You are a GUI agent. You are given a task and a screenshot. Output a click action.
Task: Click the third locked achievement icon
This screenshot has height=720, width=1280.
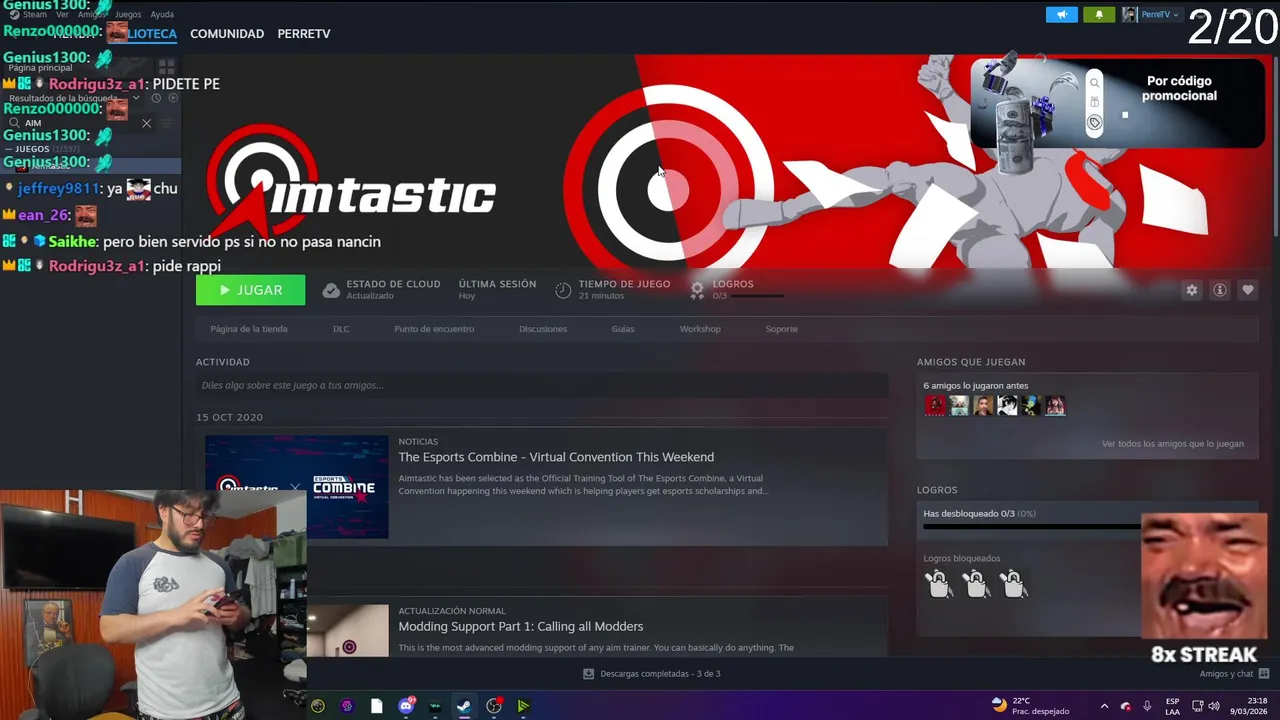[x=1013, y=584]
